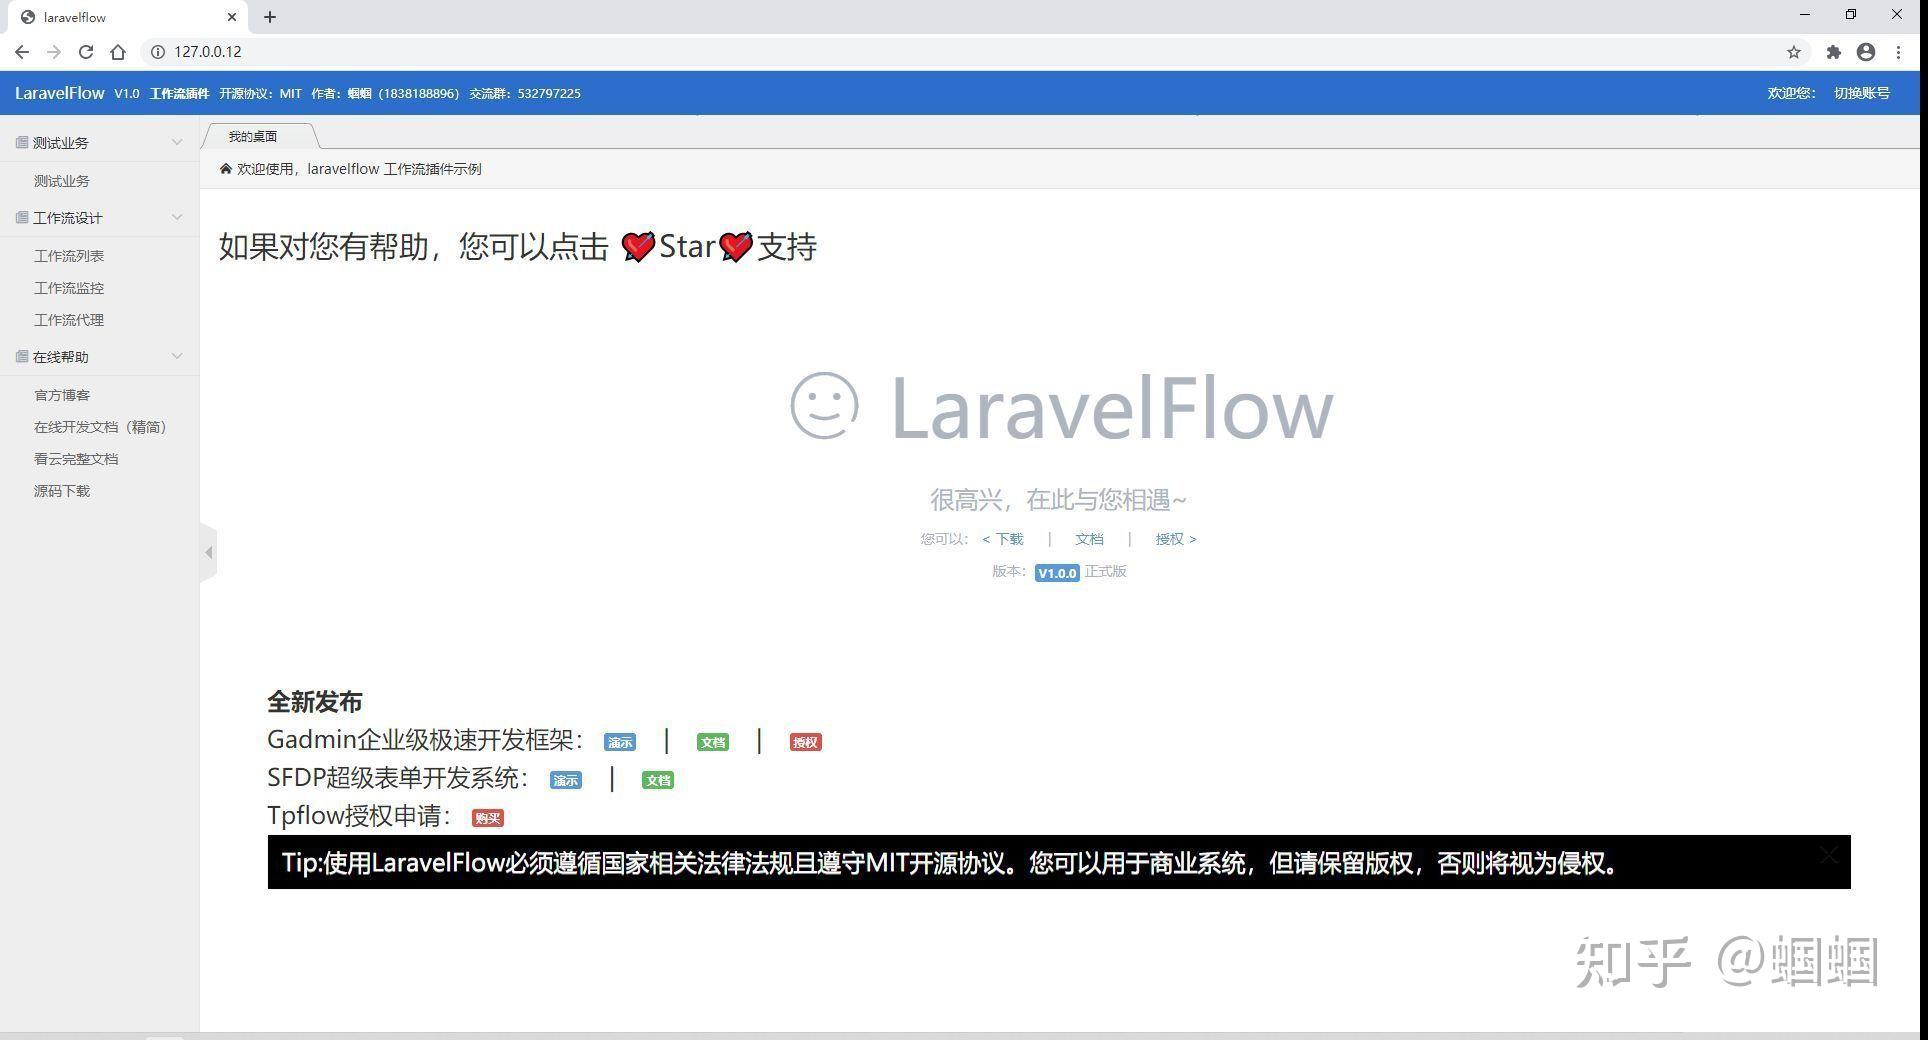Select 工作流列表 in the sidebar
This screenshot has width=1928, height=1040.
coord(68,255)
